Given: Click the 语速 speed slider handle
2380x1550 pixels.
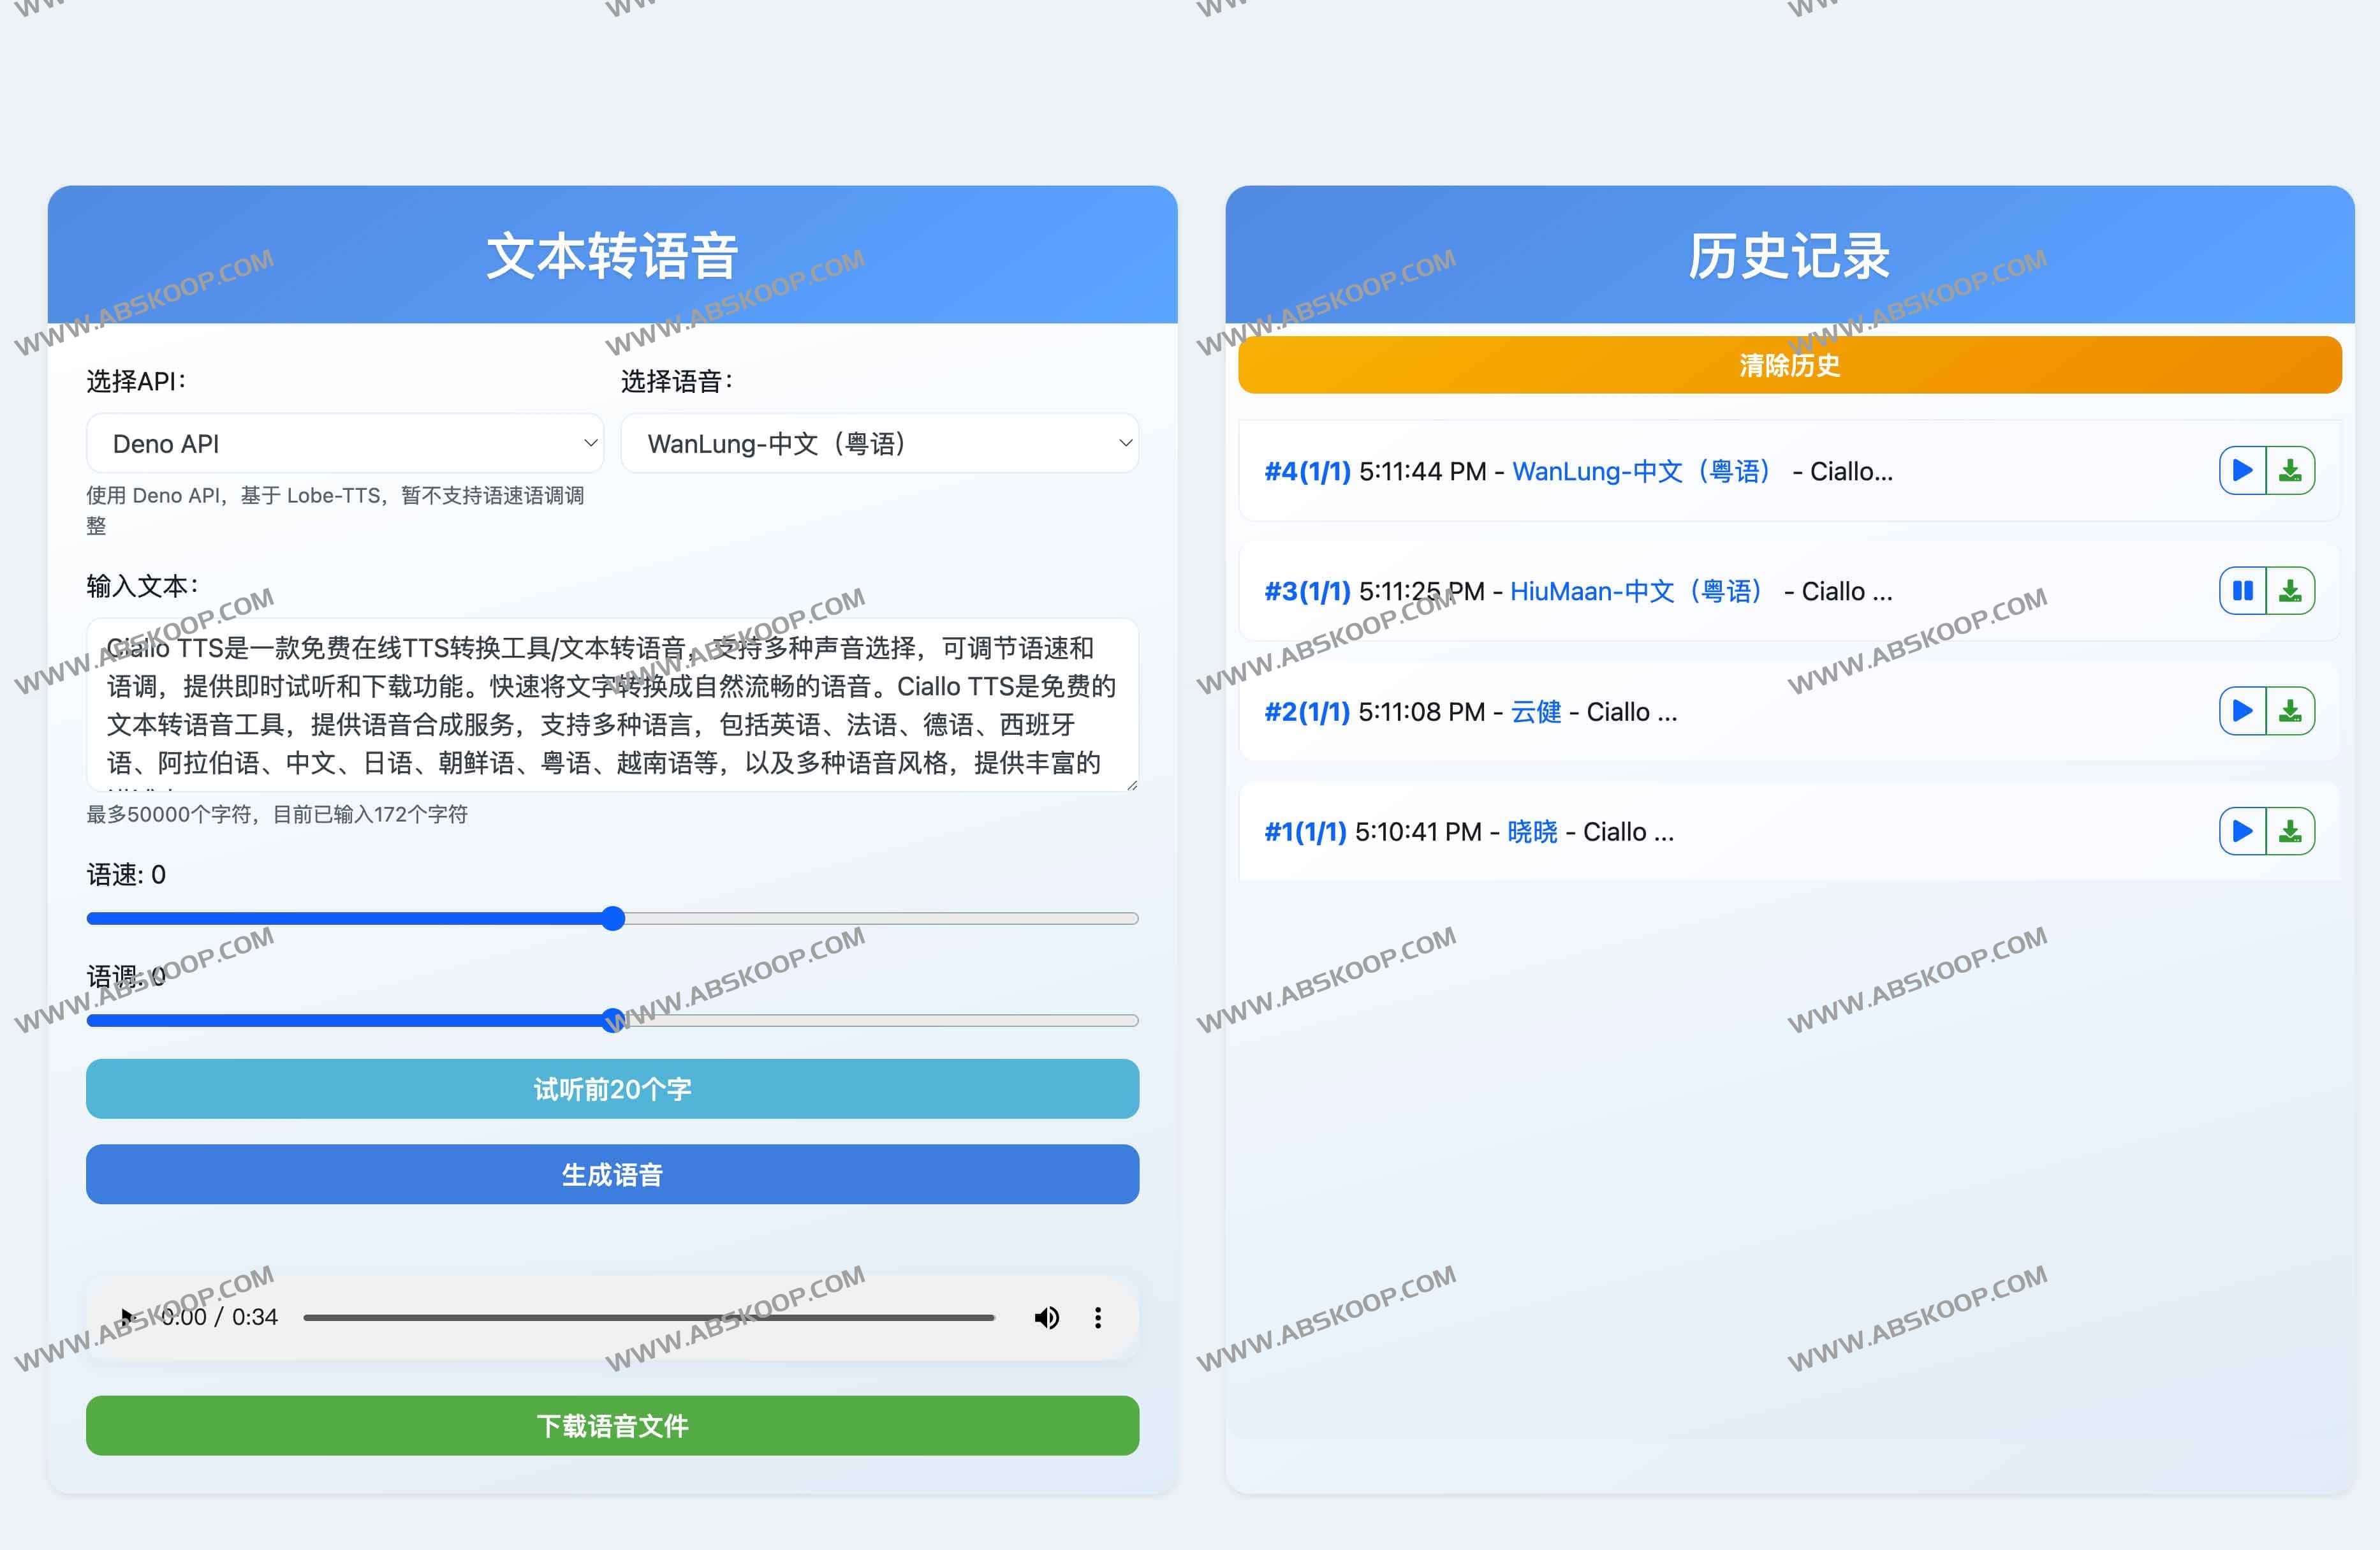Looking at the screenshot, I should coord(613,918).
